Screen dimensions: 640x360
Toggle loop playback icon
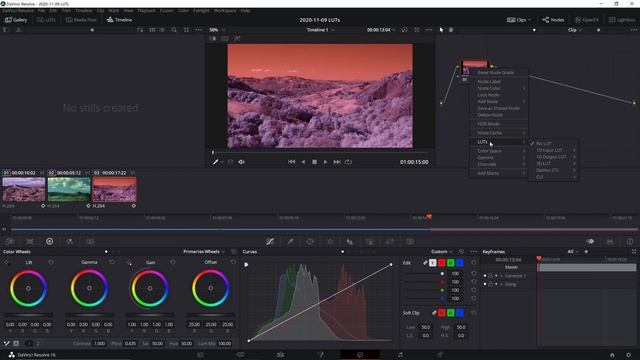[348, 162]
